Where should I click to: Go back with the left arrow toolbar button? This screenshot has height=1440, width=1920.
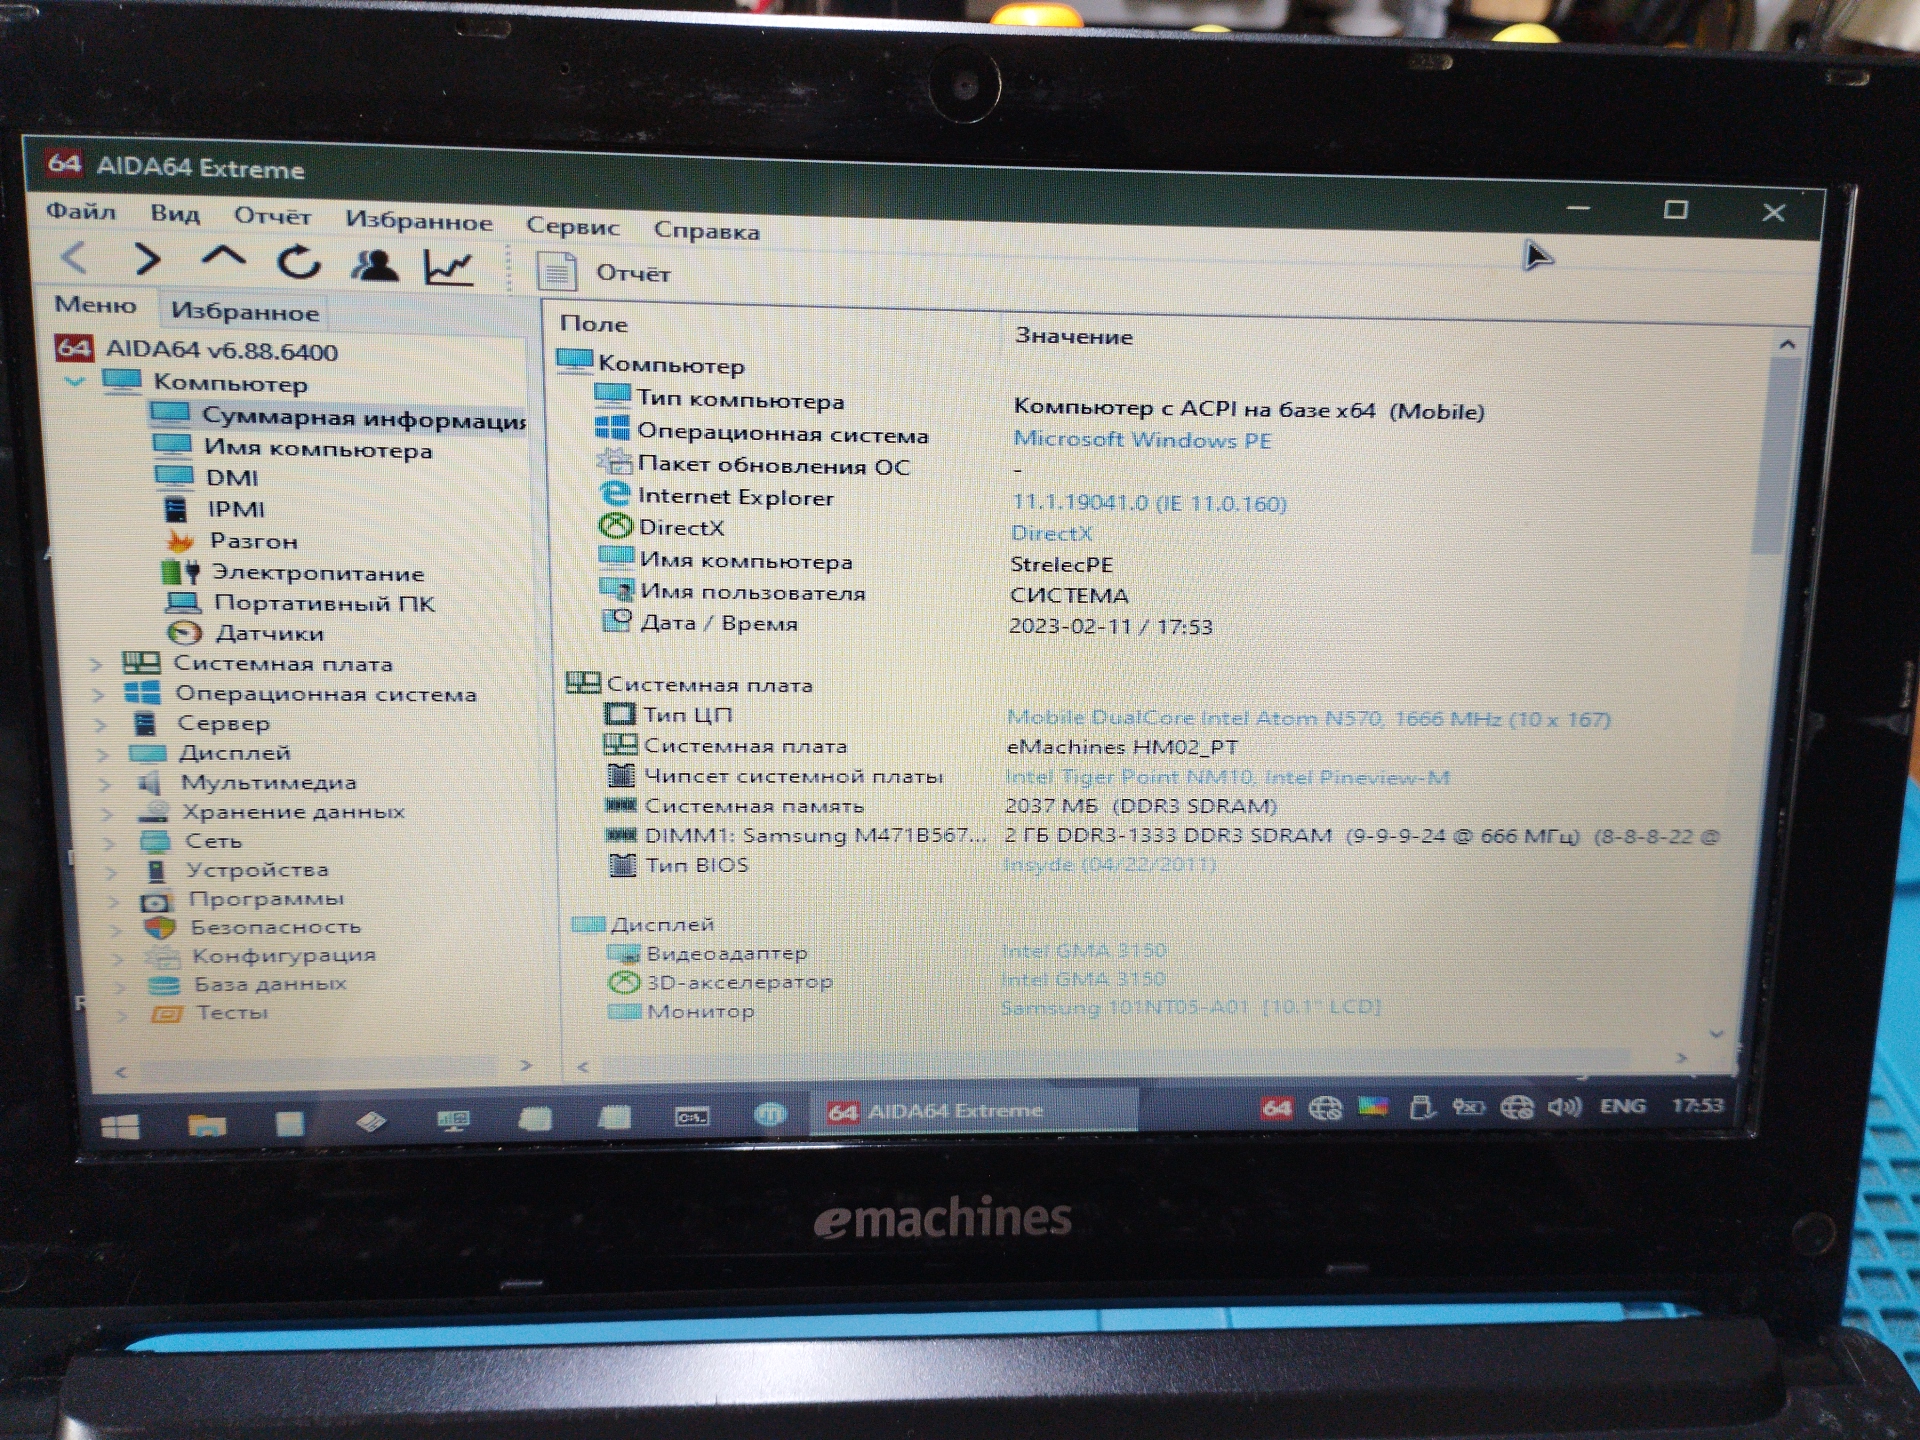tap(75, 259)
